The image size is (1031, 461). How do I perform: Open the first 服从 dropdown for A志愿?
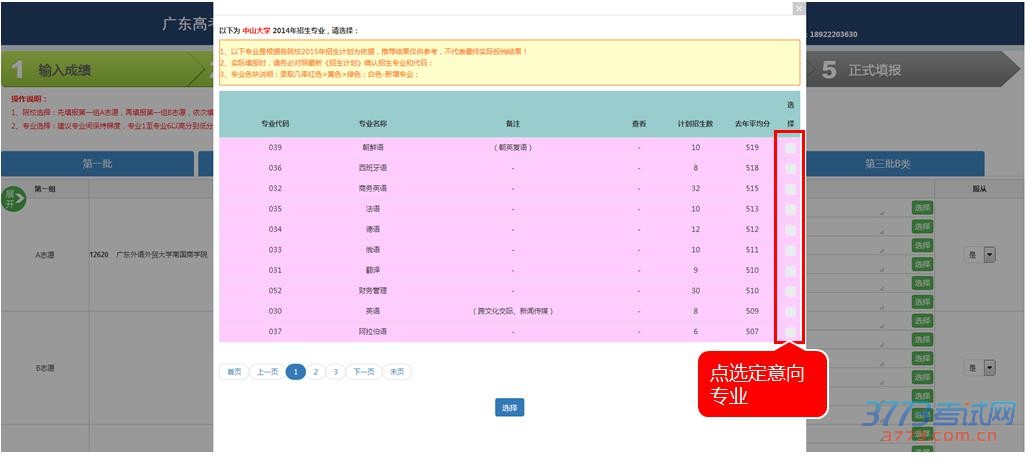pos(989,255)
